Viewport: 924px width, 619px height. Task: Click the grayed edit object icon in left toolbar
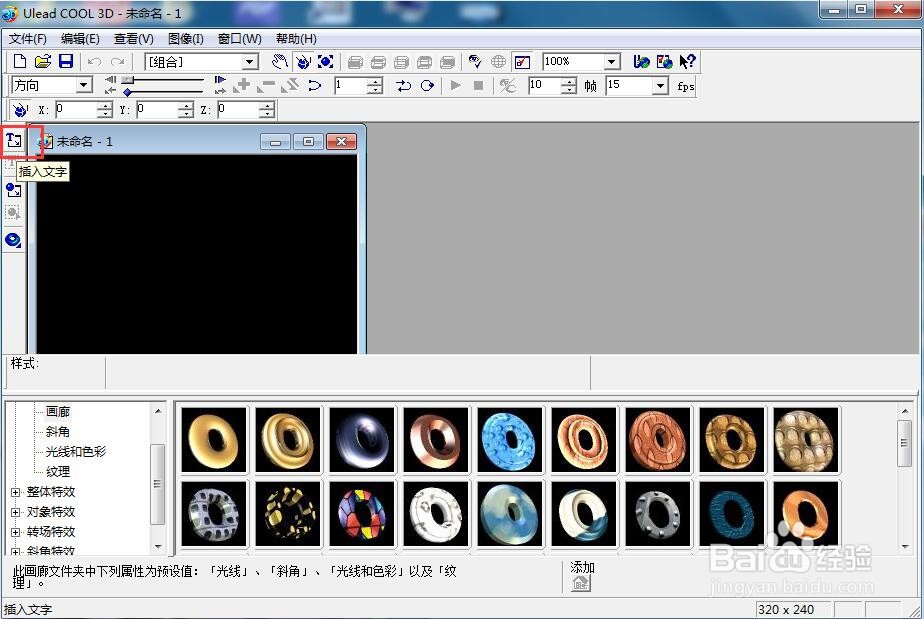point(13,213)
